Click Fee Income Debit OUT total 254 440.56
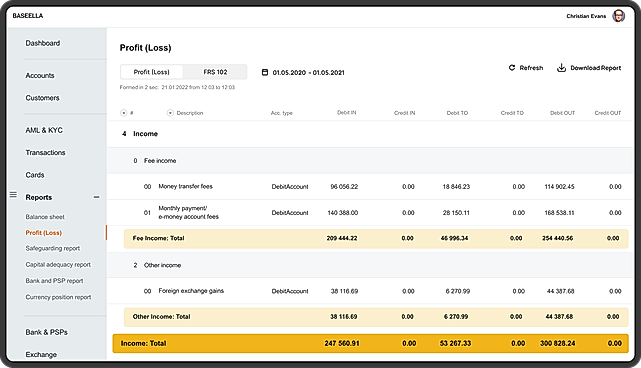Viewport: 641px width, 368px height. point(557,238)
